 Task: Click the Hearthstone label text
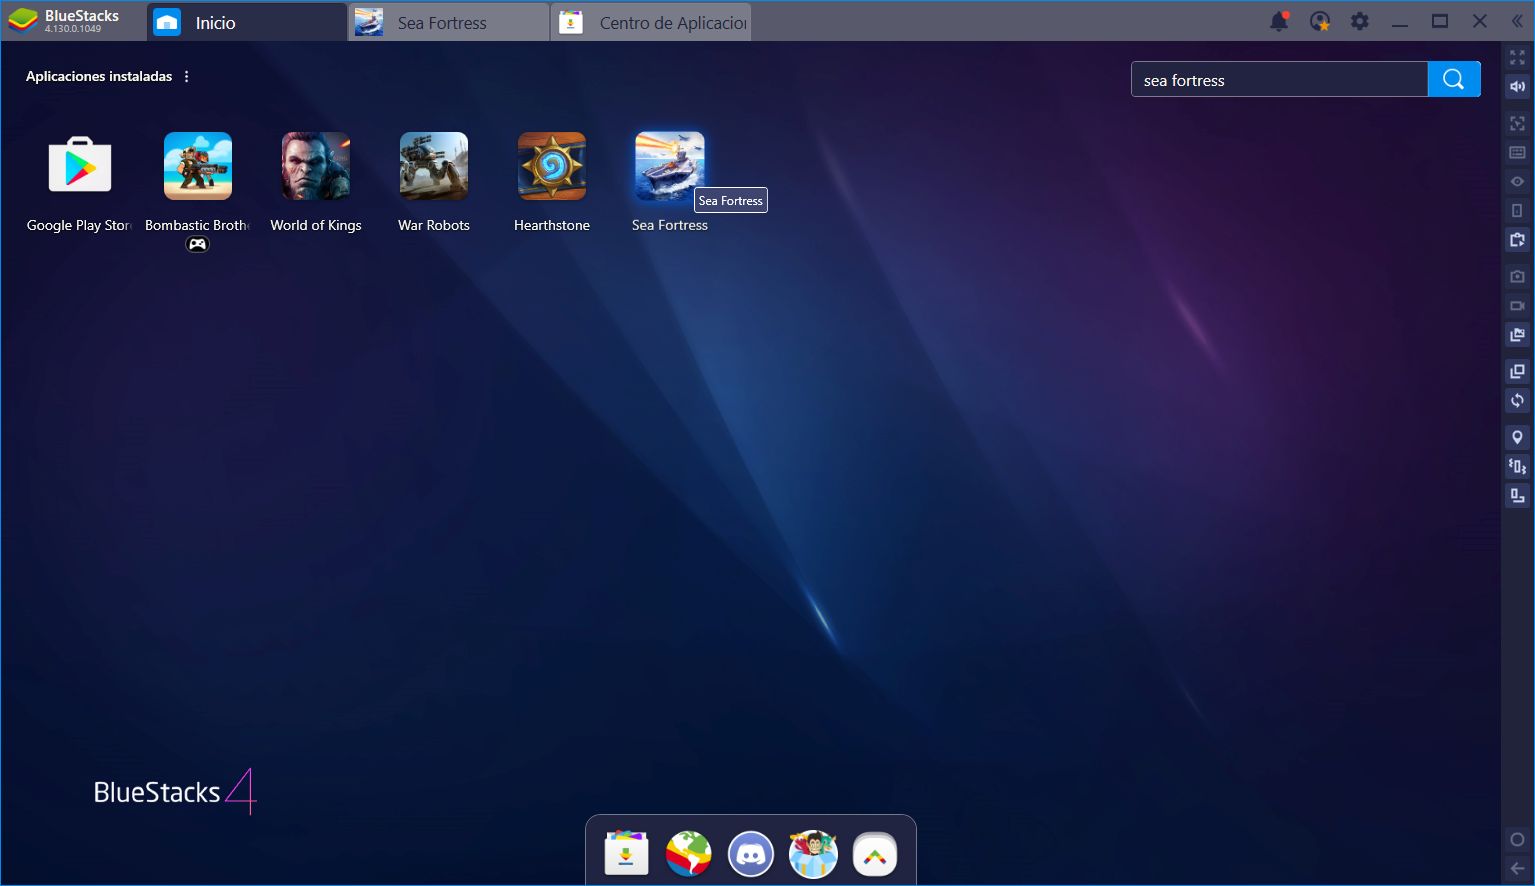552,225
